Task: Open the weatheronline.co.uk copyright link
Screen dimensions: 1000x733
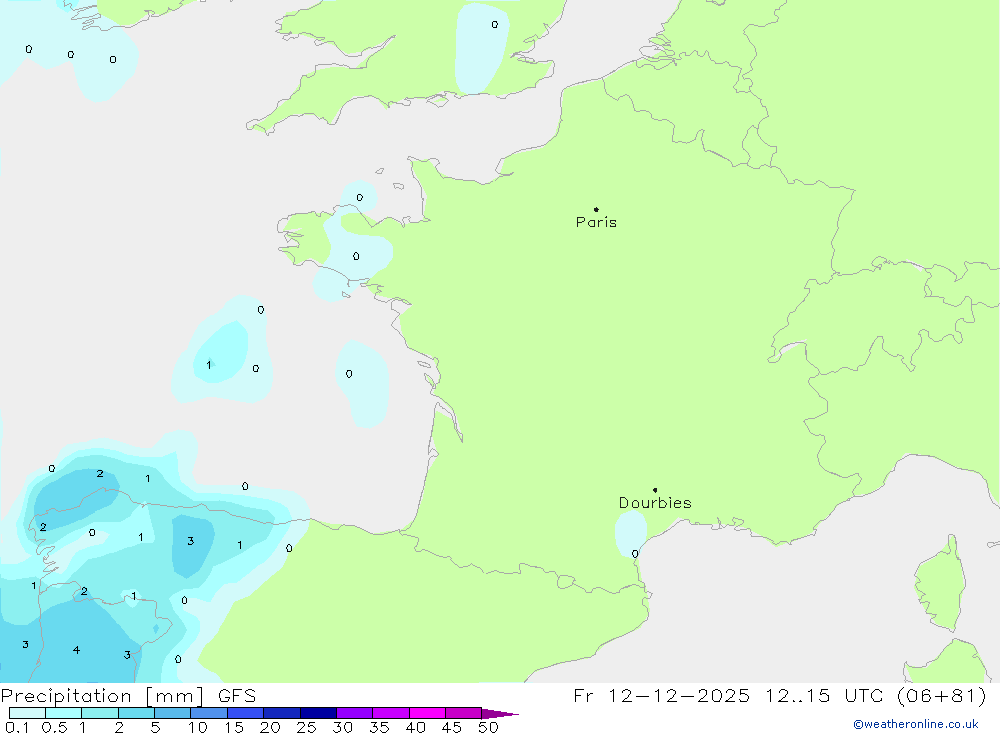Action: (x=916, y=724)
